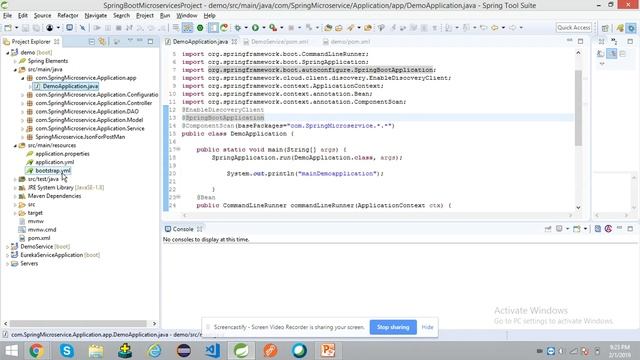The height and width of the screenshot is (360, 640).
Task: Open the New file dropdown arrow
Action: click(x=16, y=28)
